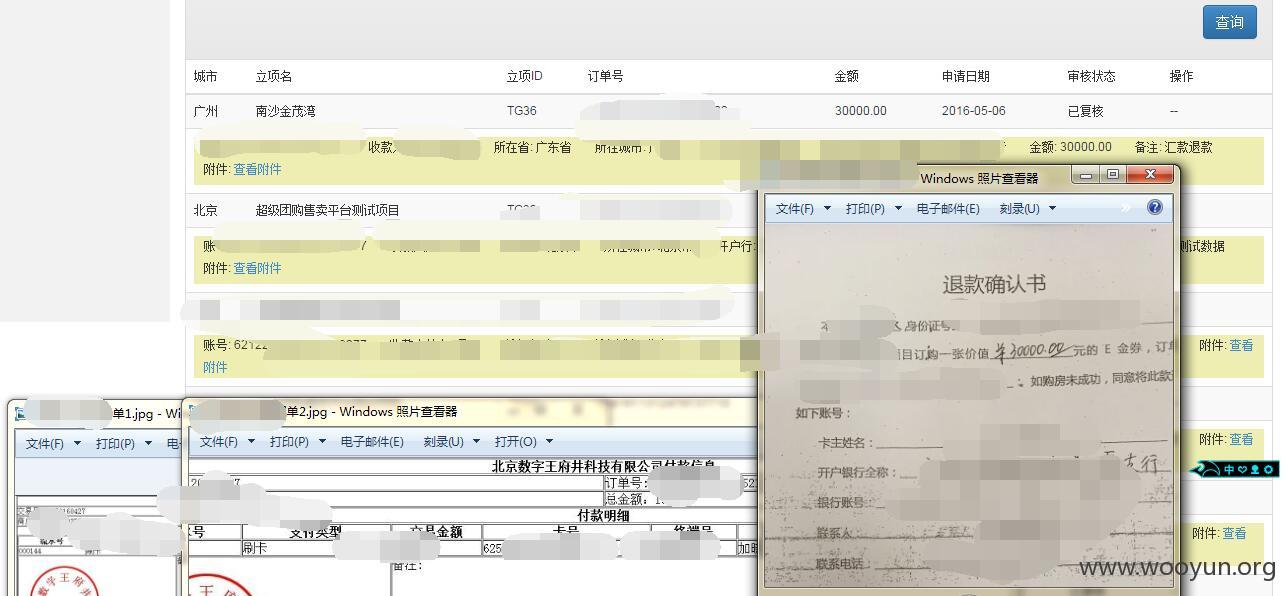Select the 30000.00 amount cell in 广州 row

(861, 111)
